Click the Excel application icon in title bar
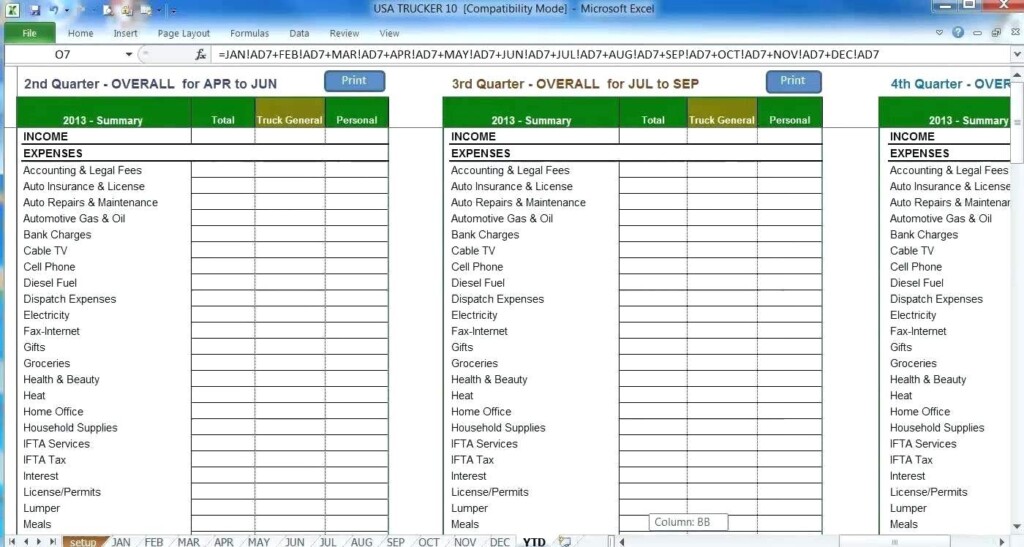This screenshot has height=547, width=1024. [x=12, y=10]
